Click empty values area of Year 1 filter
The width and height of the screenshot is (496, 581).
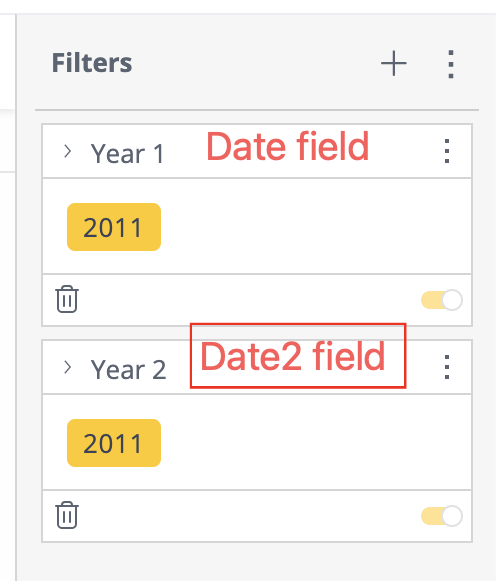(x=315, y=227)
